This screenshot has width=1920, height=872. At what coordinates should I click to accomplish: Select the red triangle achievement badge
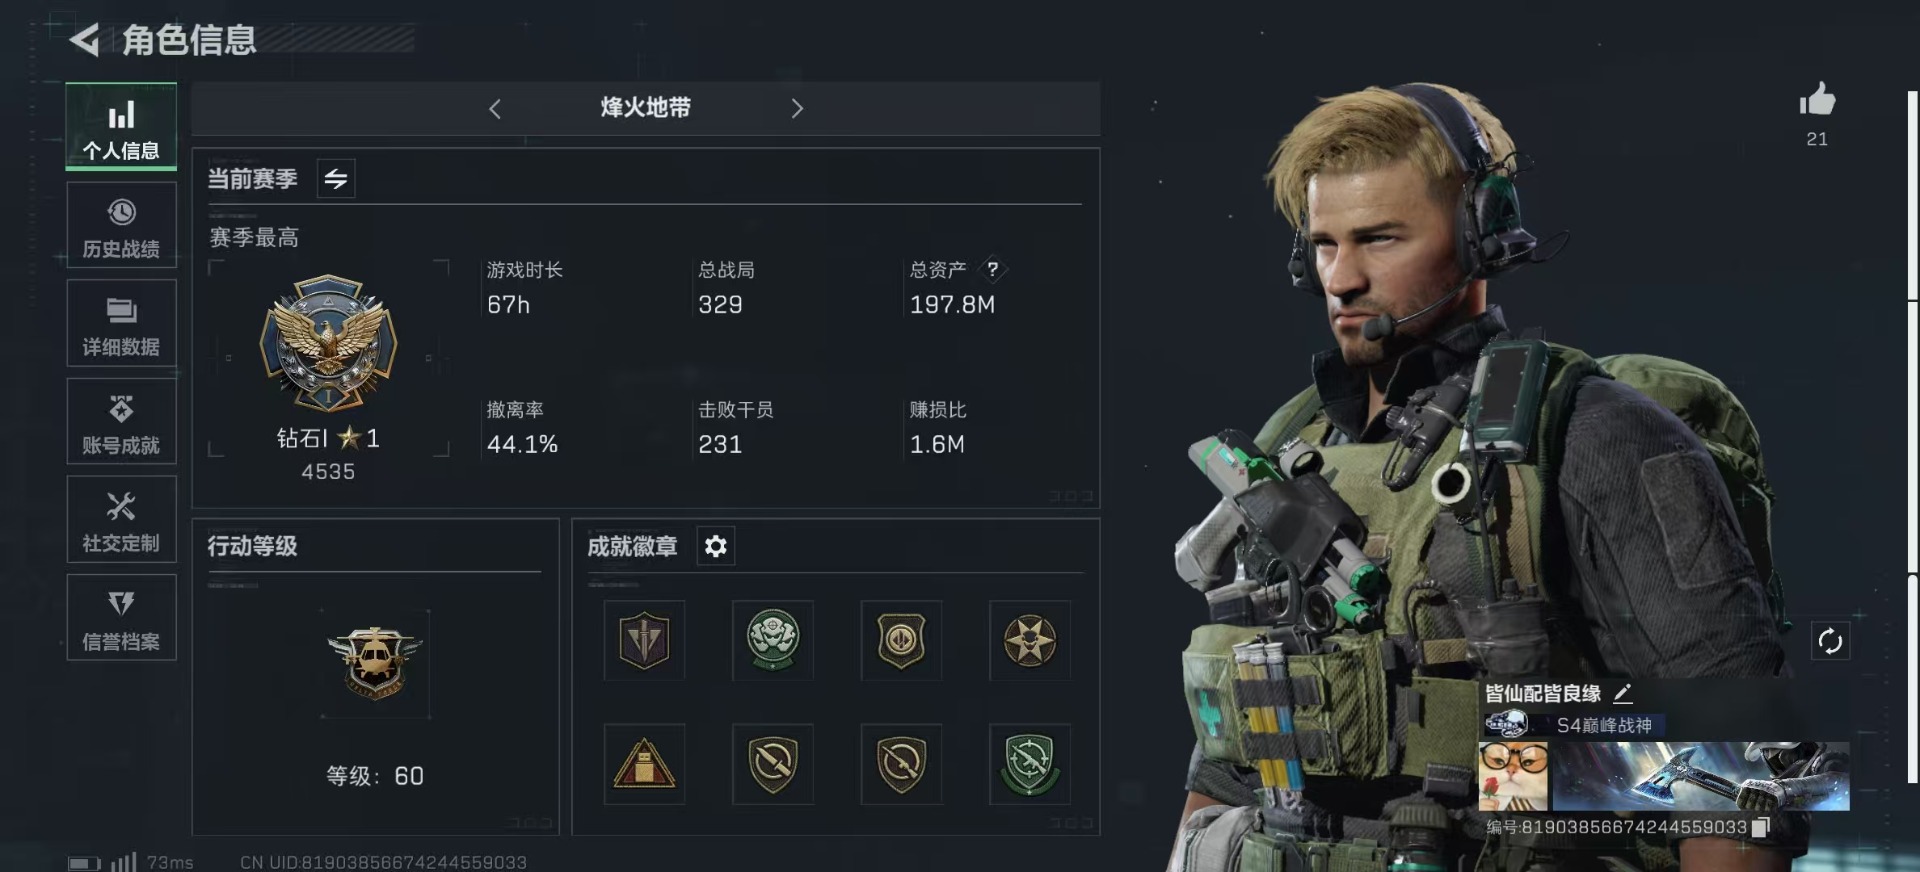644,764
